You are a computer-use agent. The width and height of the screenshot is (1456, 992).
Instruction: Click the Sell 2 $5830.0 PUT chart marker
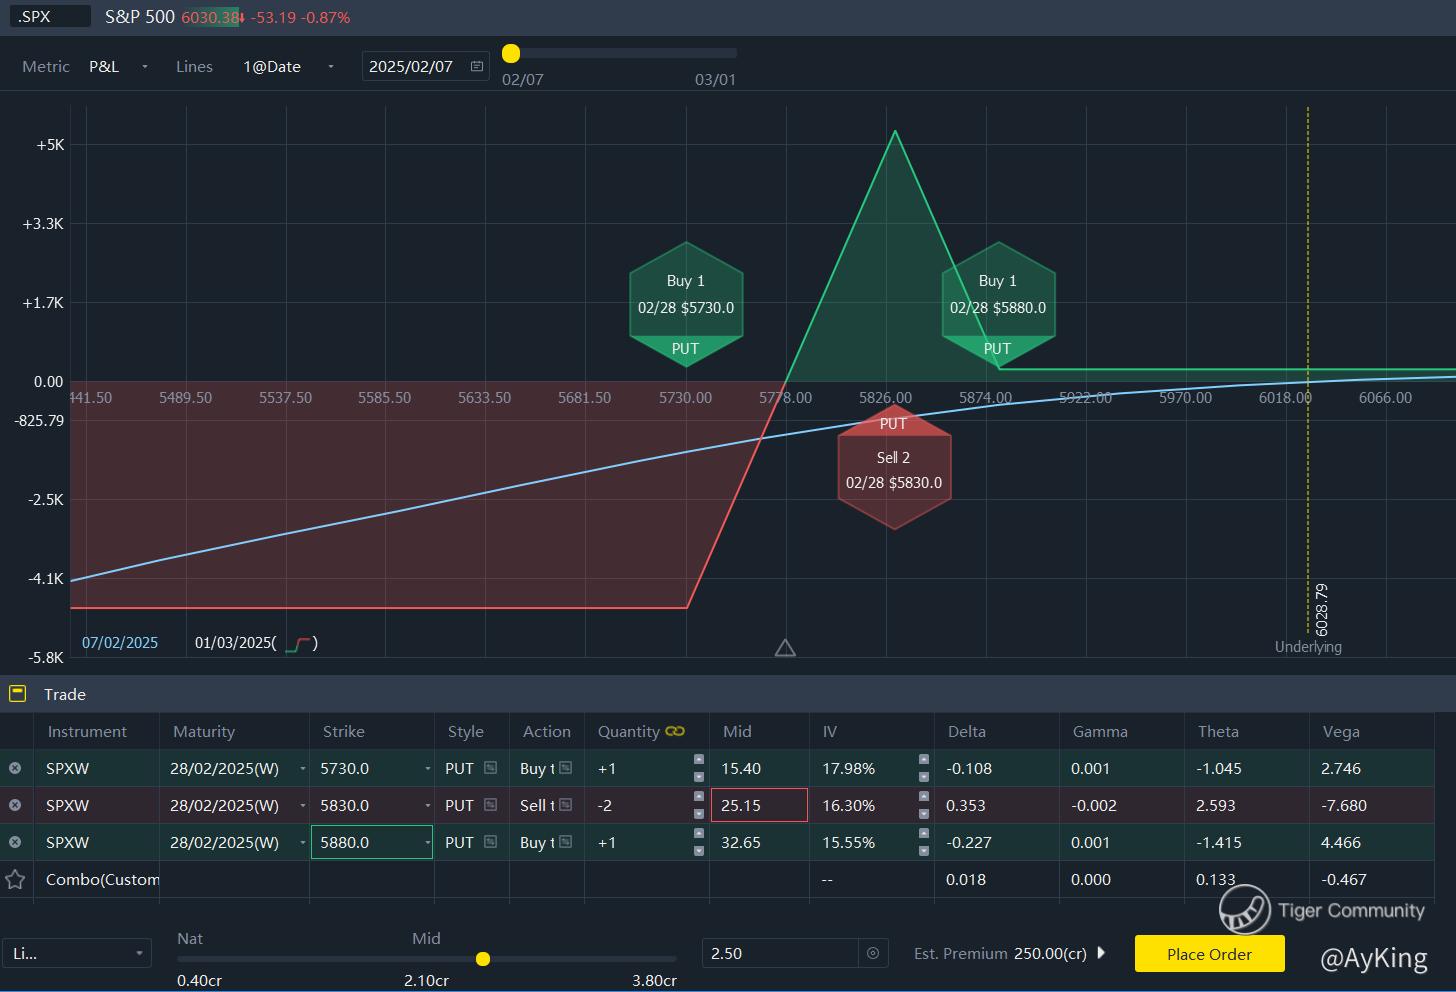pyautogui.click(x=894, y=467)
